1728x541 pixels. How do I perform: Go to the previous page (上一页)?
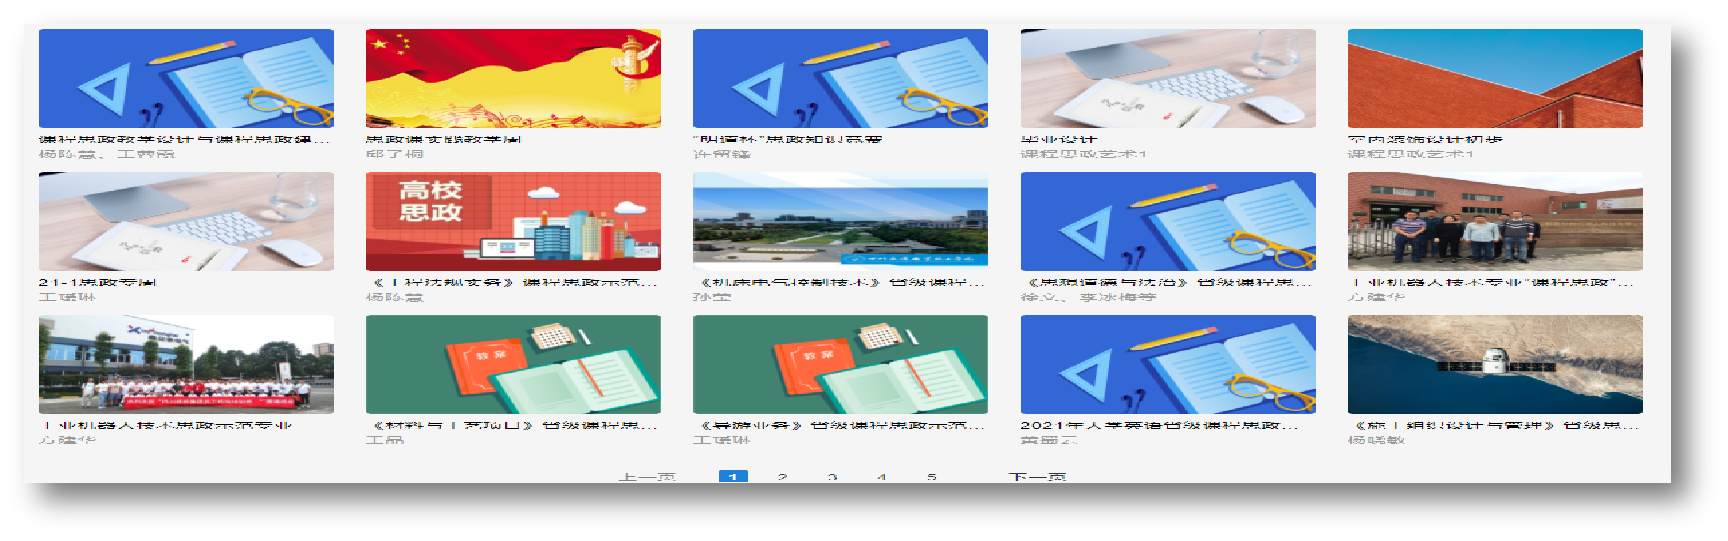647,477
